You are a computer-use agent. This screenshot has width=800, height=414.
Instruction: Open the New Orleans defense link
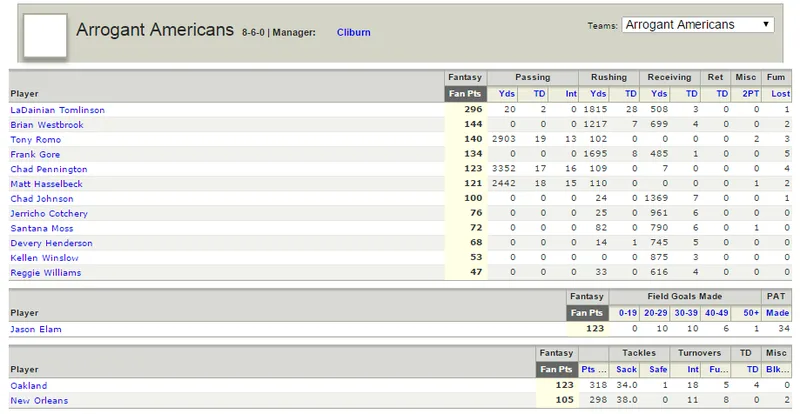[x=39, y=400]
